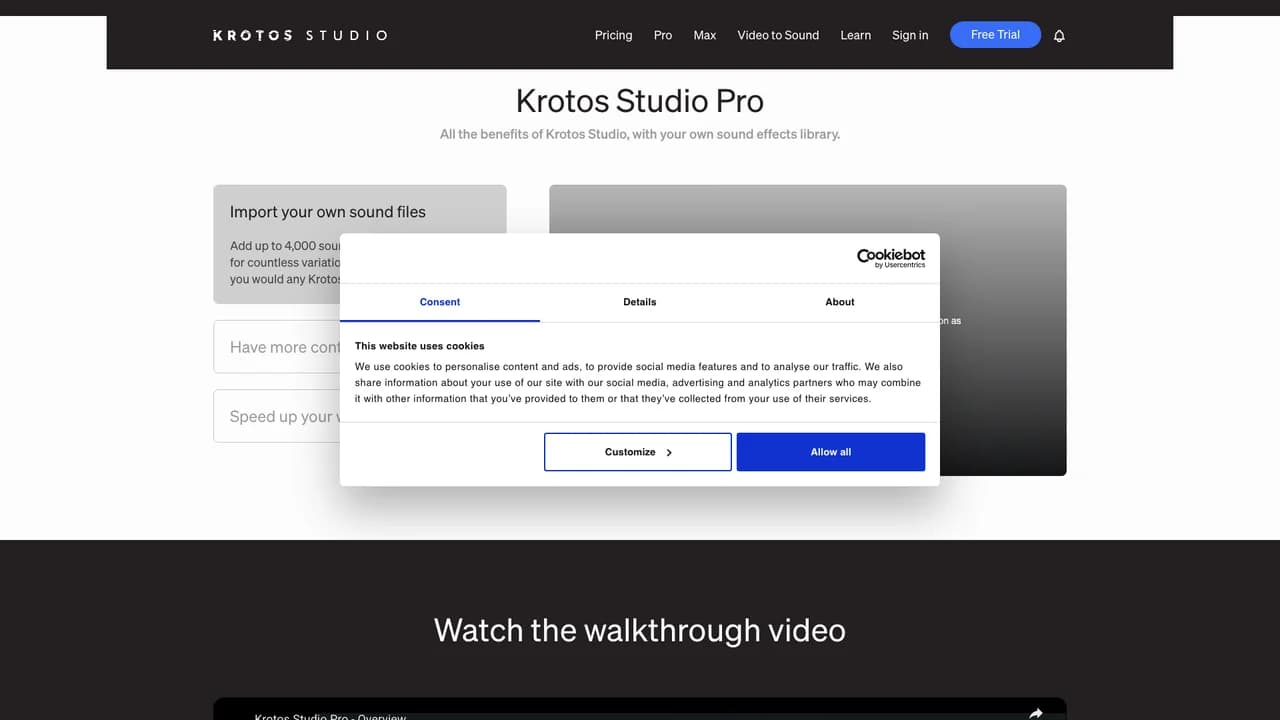Switch to the About tab
Image resolution: width=1280 pixels, height=720 pixels.
840,302
